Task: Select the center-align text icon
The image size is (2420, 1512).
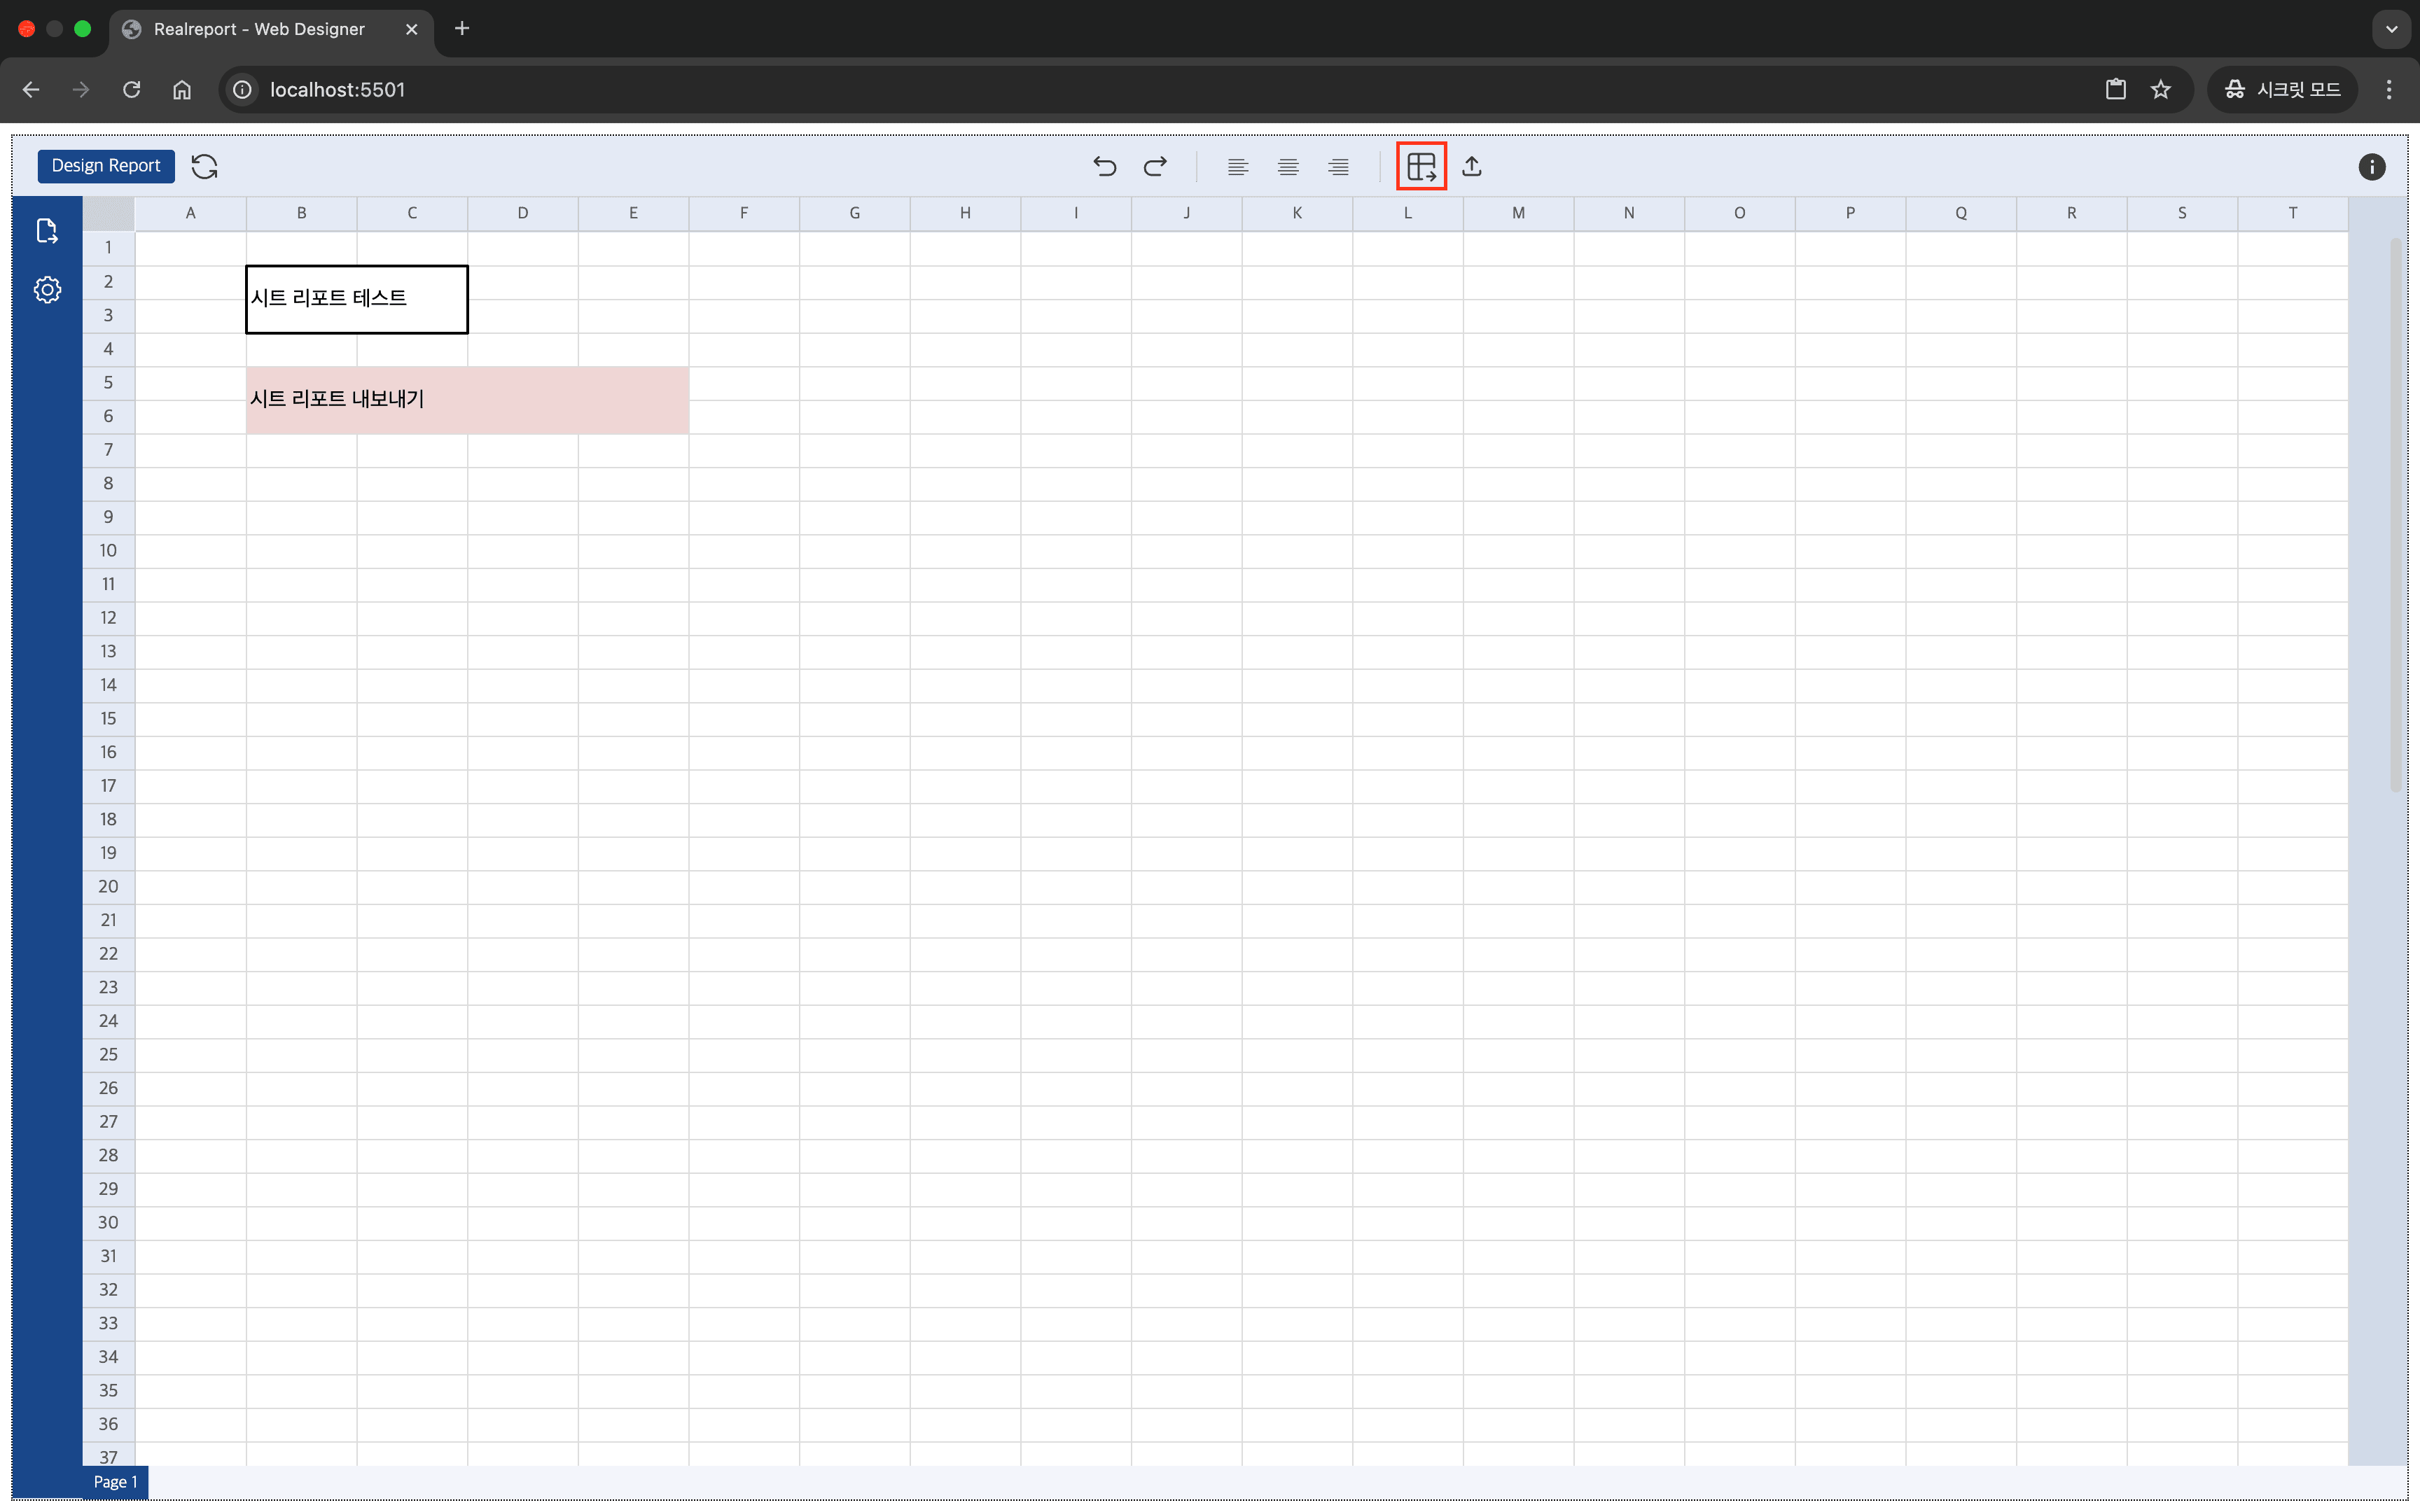Action: [1288, 165]
